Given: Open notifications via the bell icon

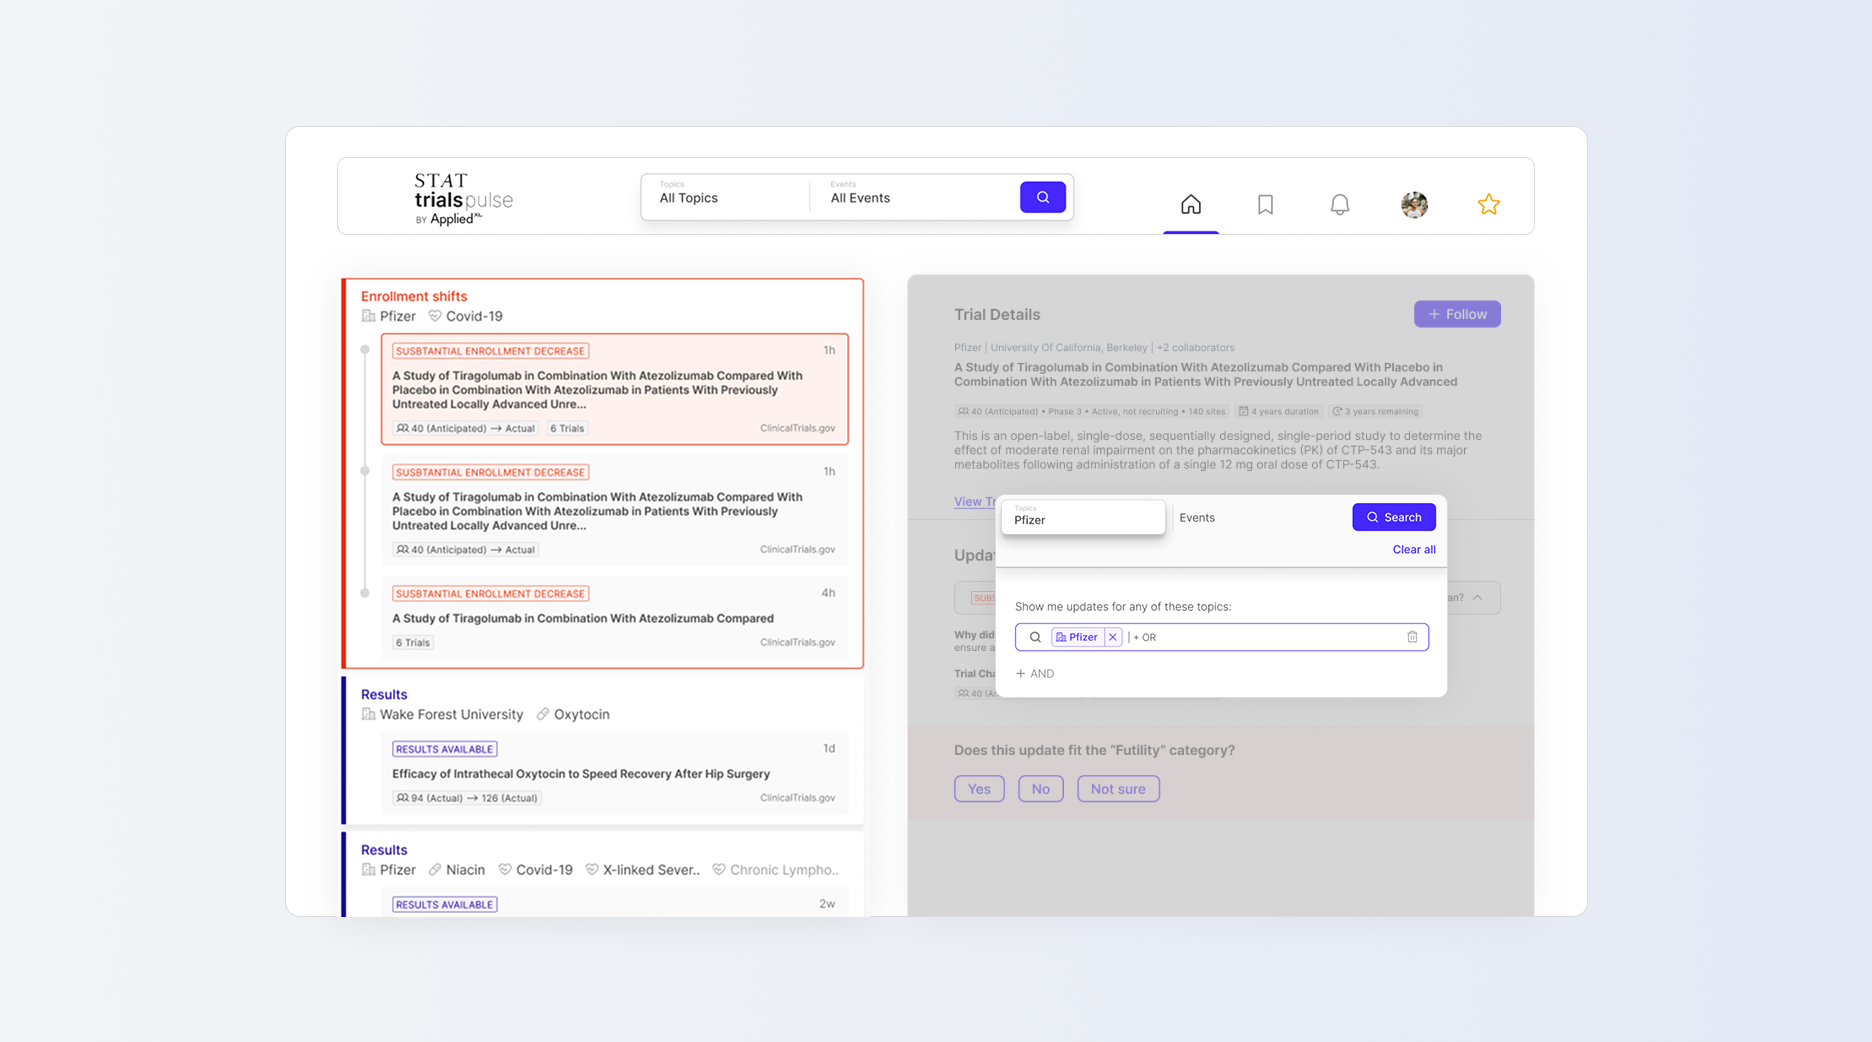Looking at the screenshot, I should [x=1339, y=205].
